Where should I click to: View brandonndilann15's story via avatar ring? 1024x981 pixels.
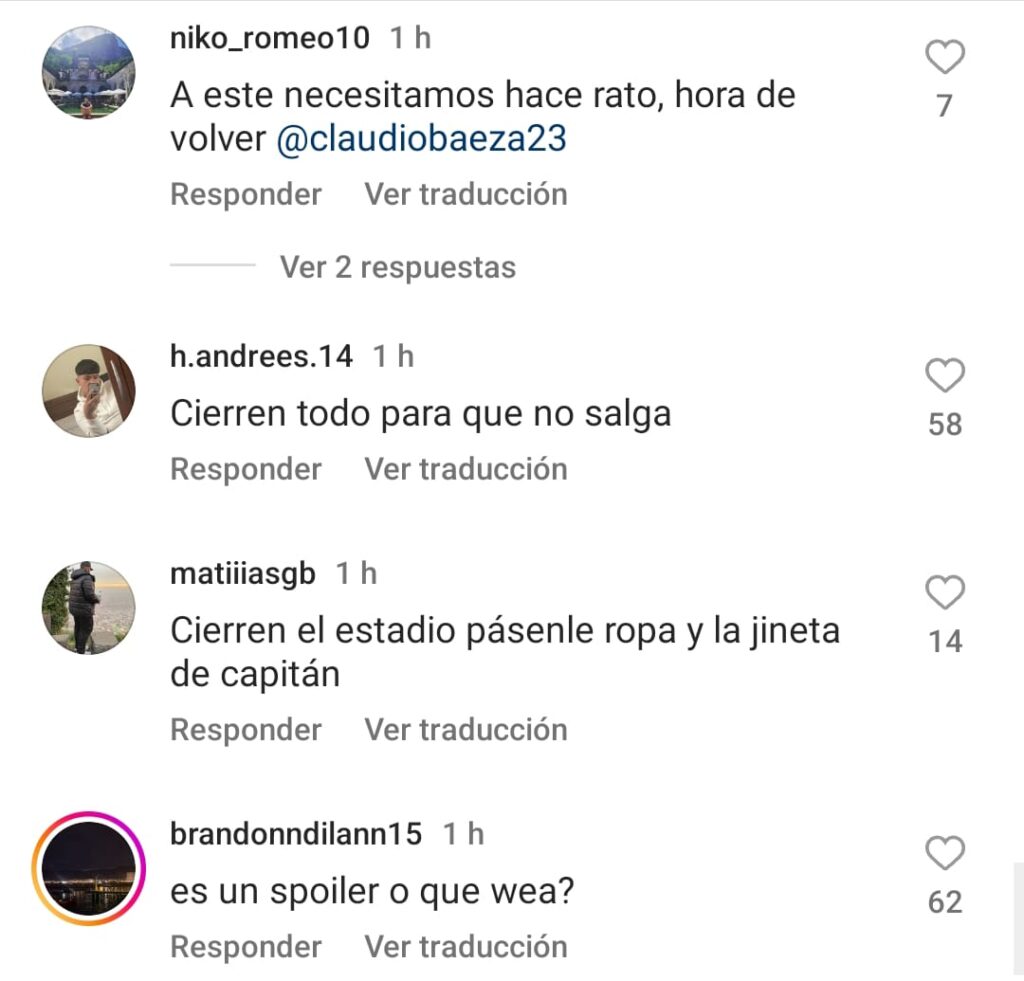[x=89, y=869]
